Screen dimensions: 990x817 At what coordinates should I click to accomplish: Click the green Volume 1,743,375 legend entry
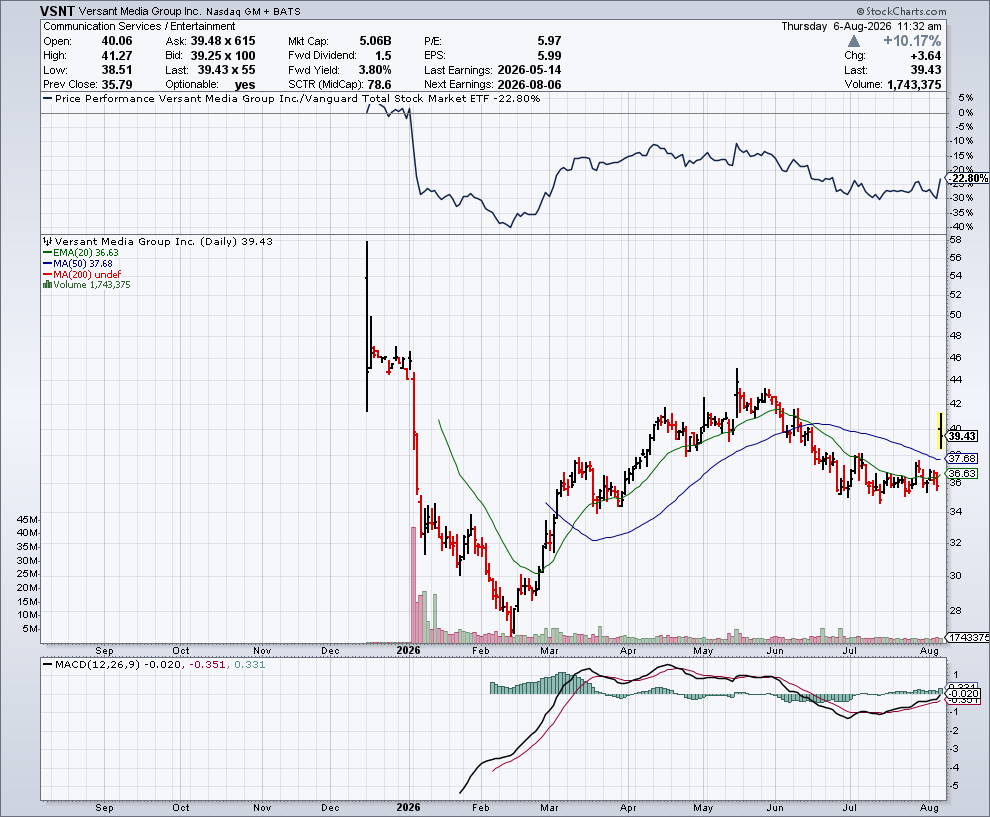(87, 285)
